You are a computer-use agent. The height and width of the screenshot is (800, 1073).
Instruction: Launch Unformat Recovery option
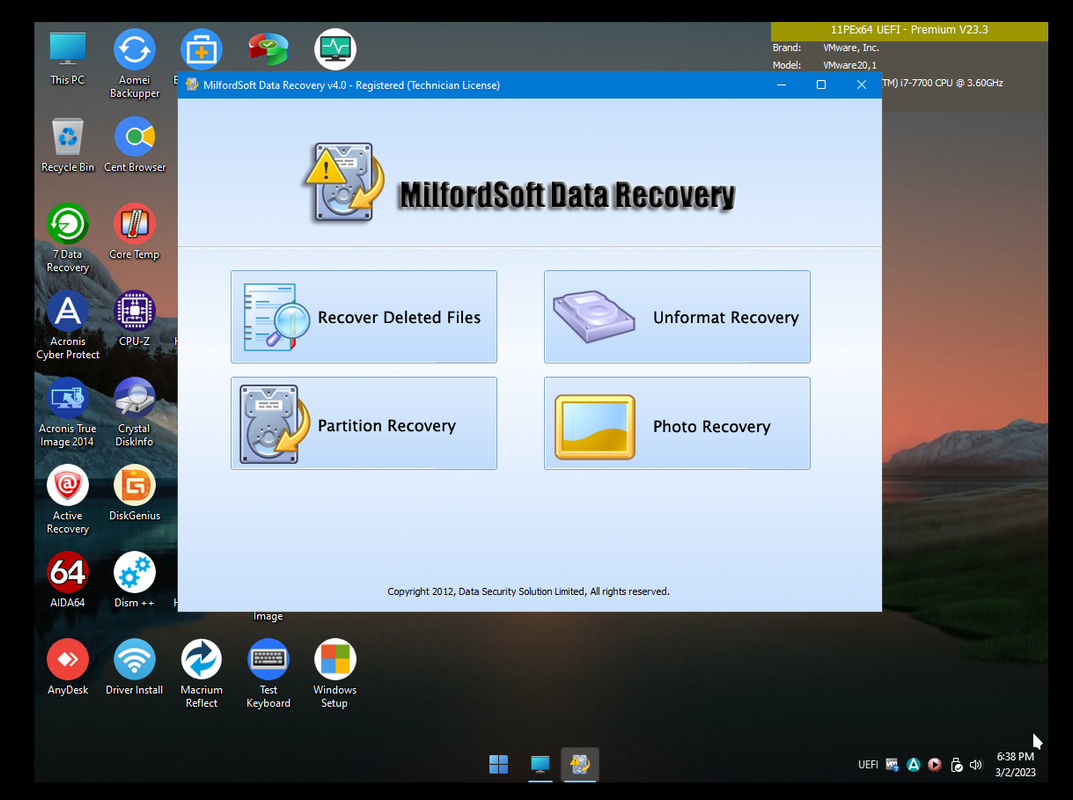pyautogui.click(x=677, y=317)
